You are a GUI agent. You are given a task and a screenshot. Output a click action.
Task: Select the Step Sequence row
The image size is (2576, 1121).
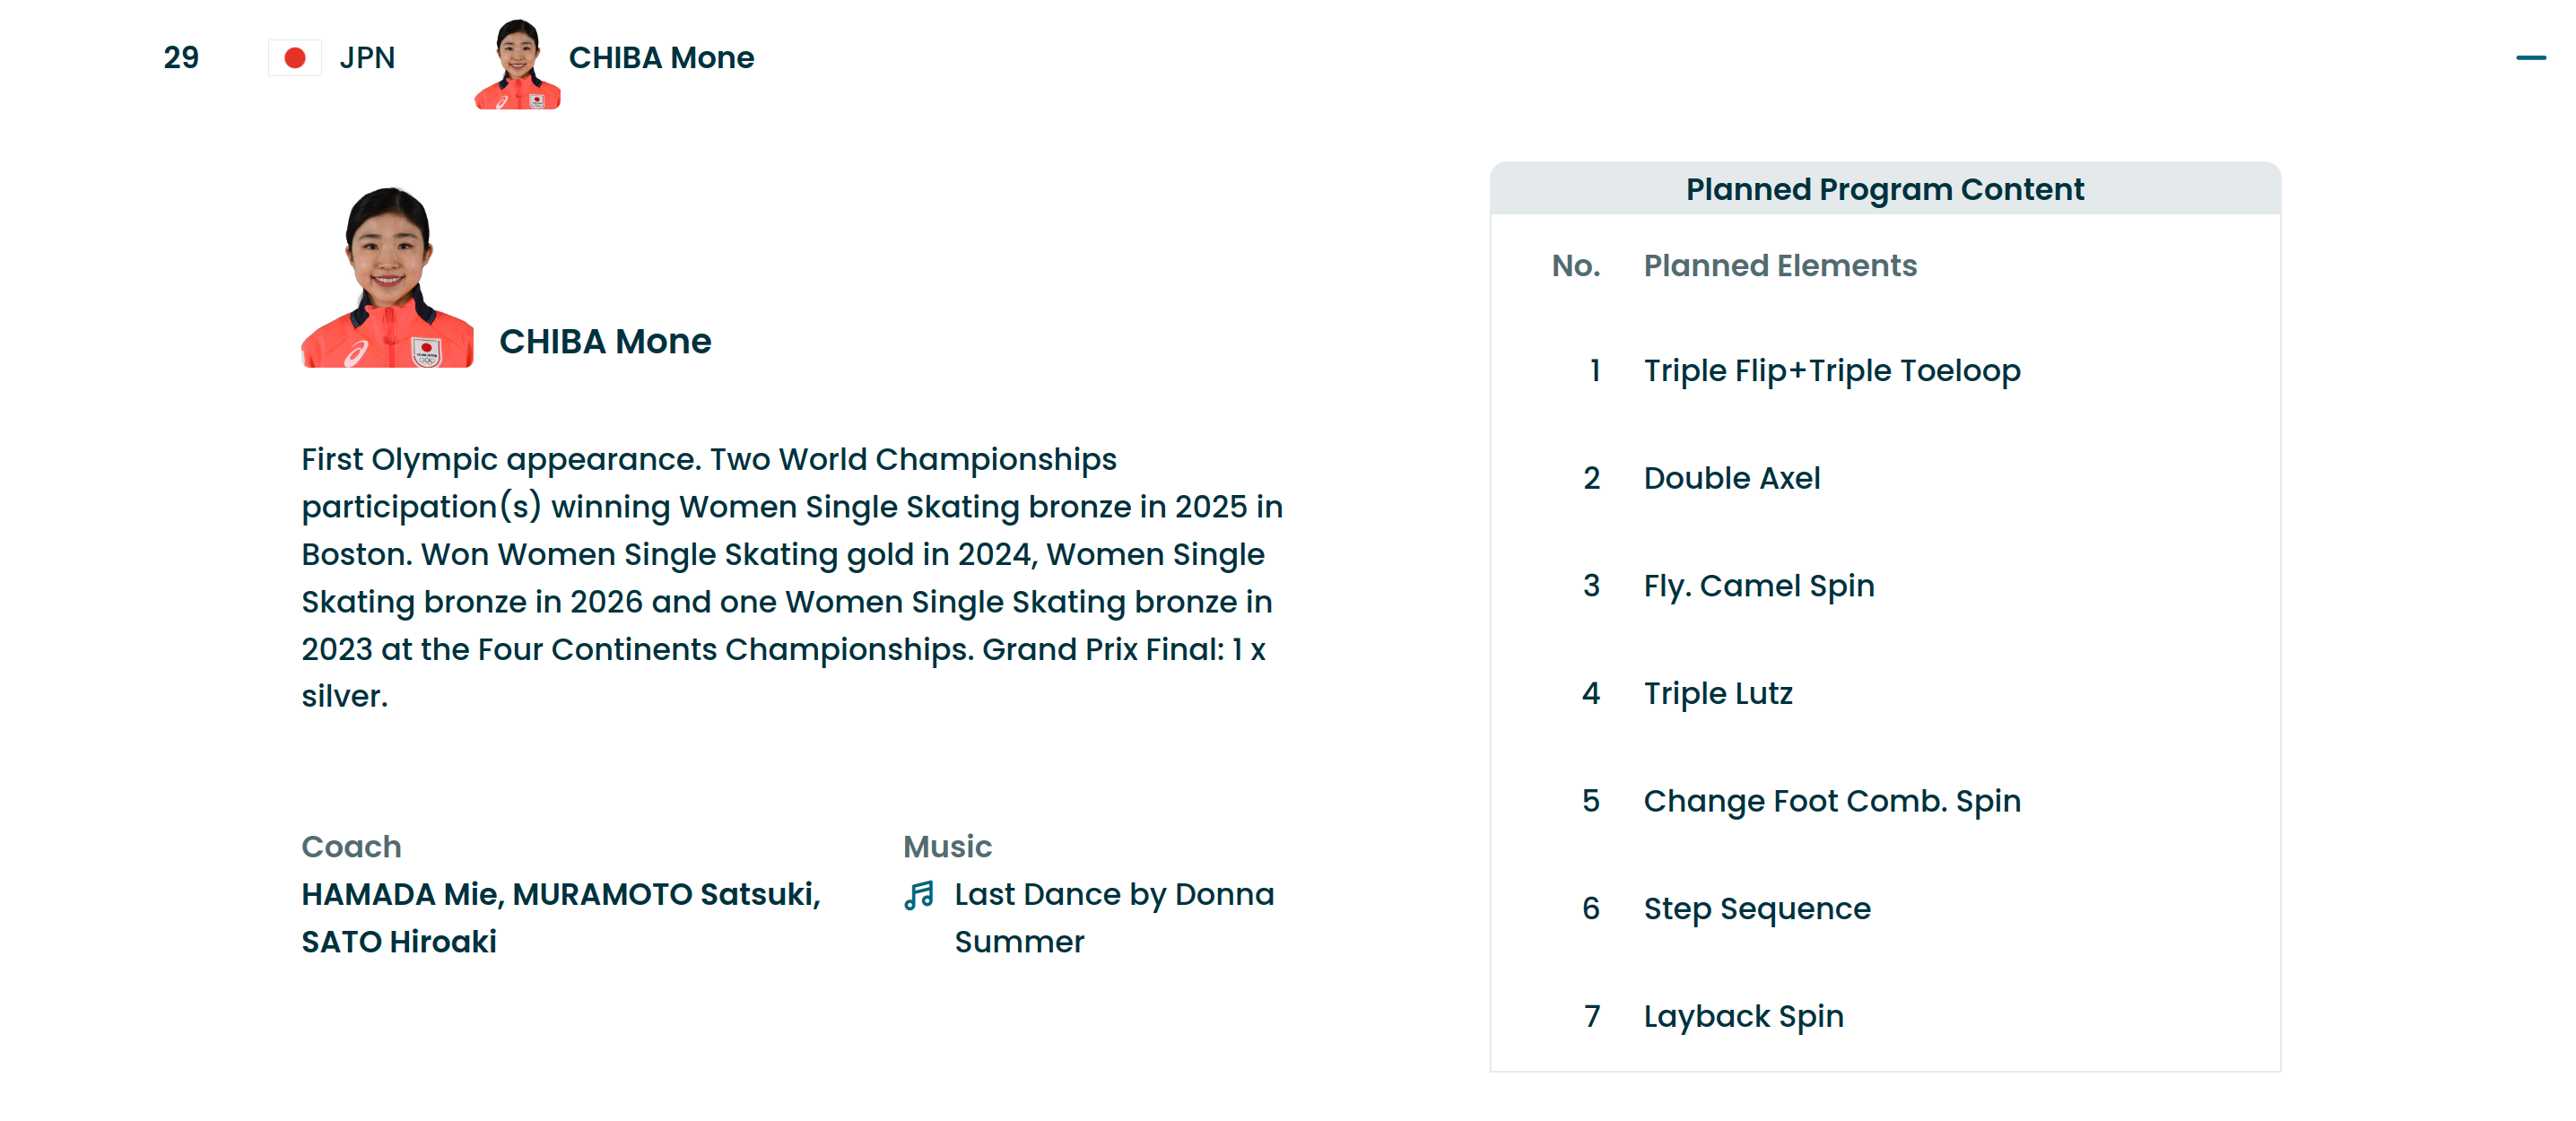1756,909
